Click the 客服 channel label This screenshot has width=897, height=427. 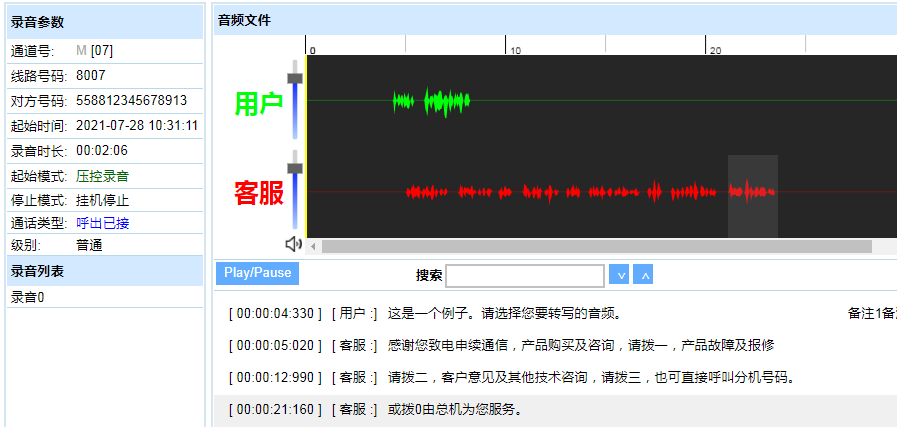[x=259, y=194]
